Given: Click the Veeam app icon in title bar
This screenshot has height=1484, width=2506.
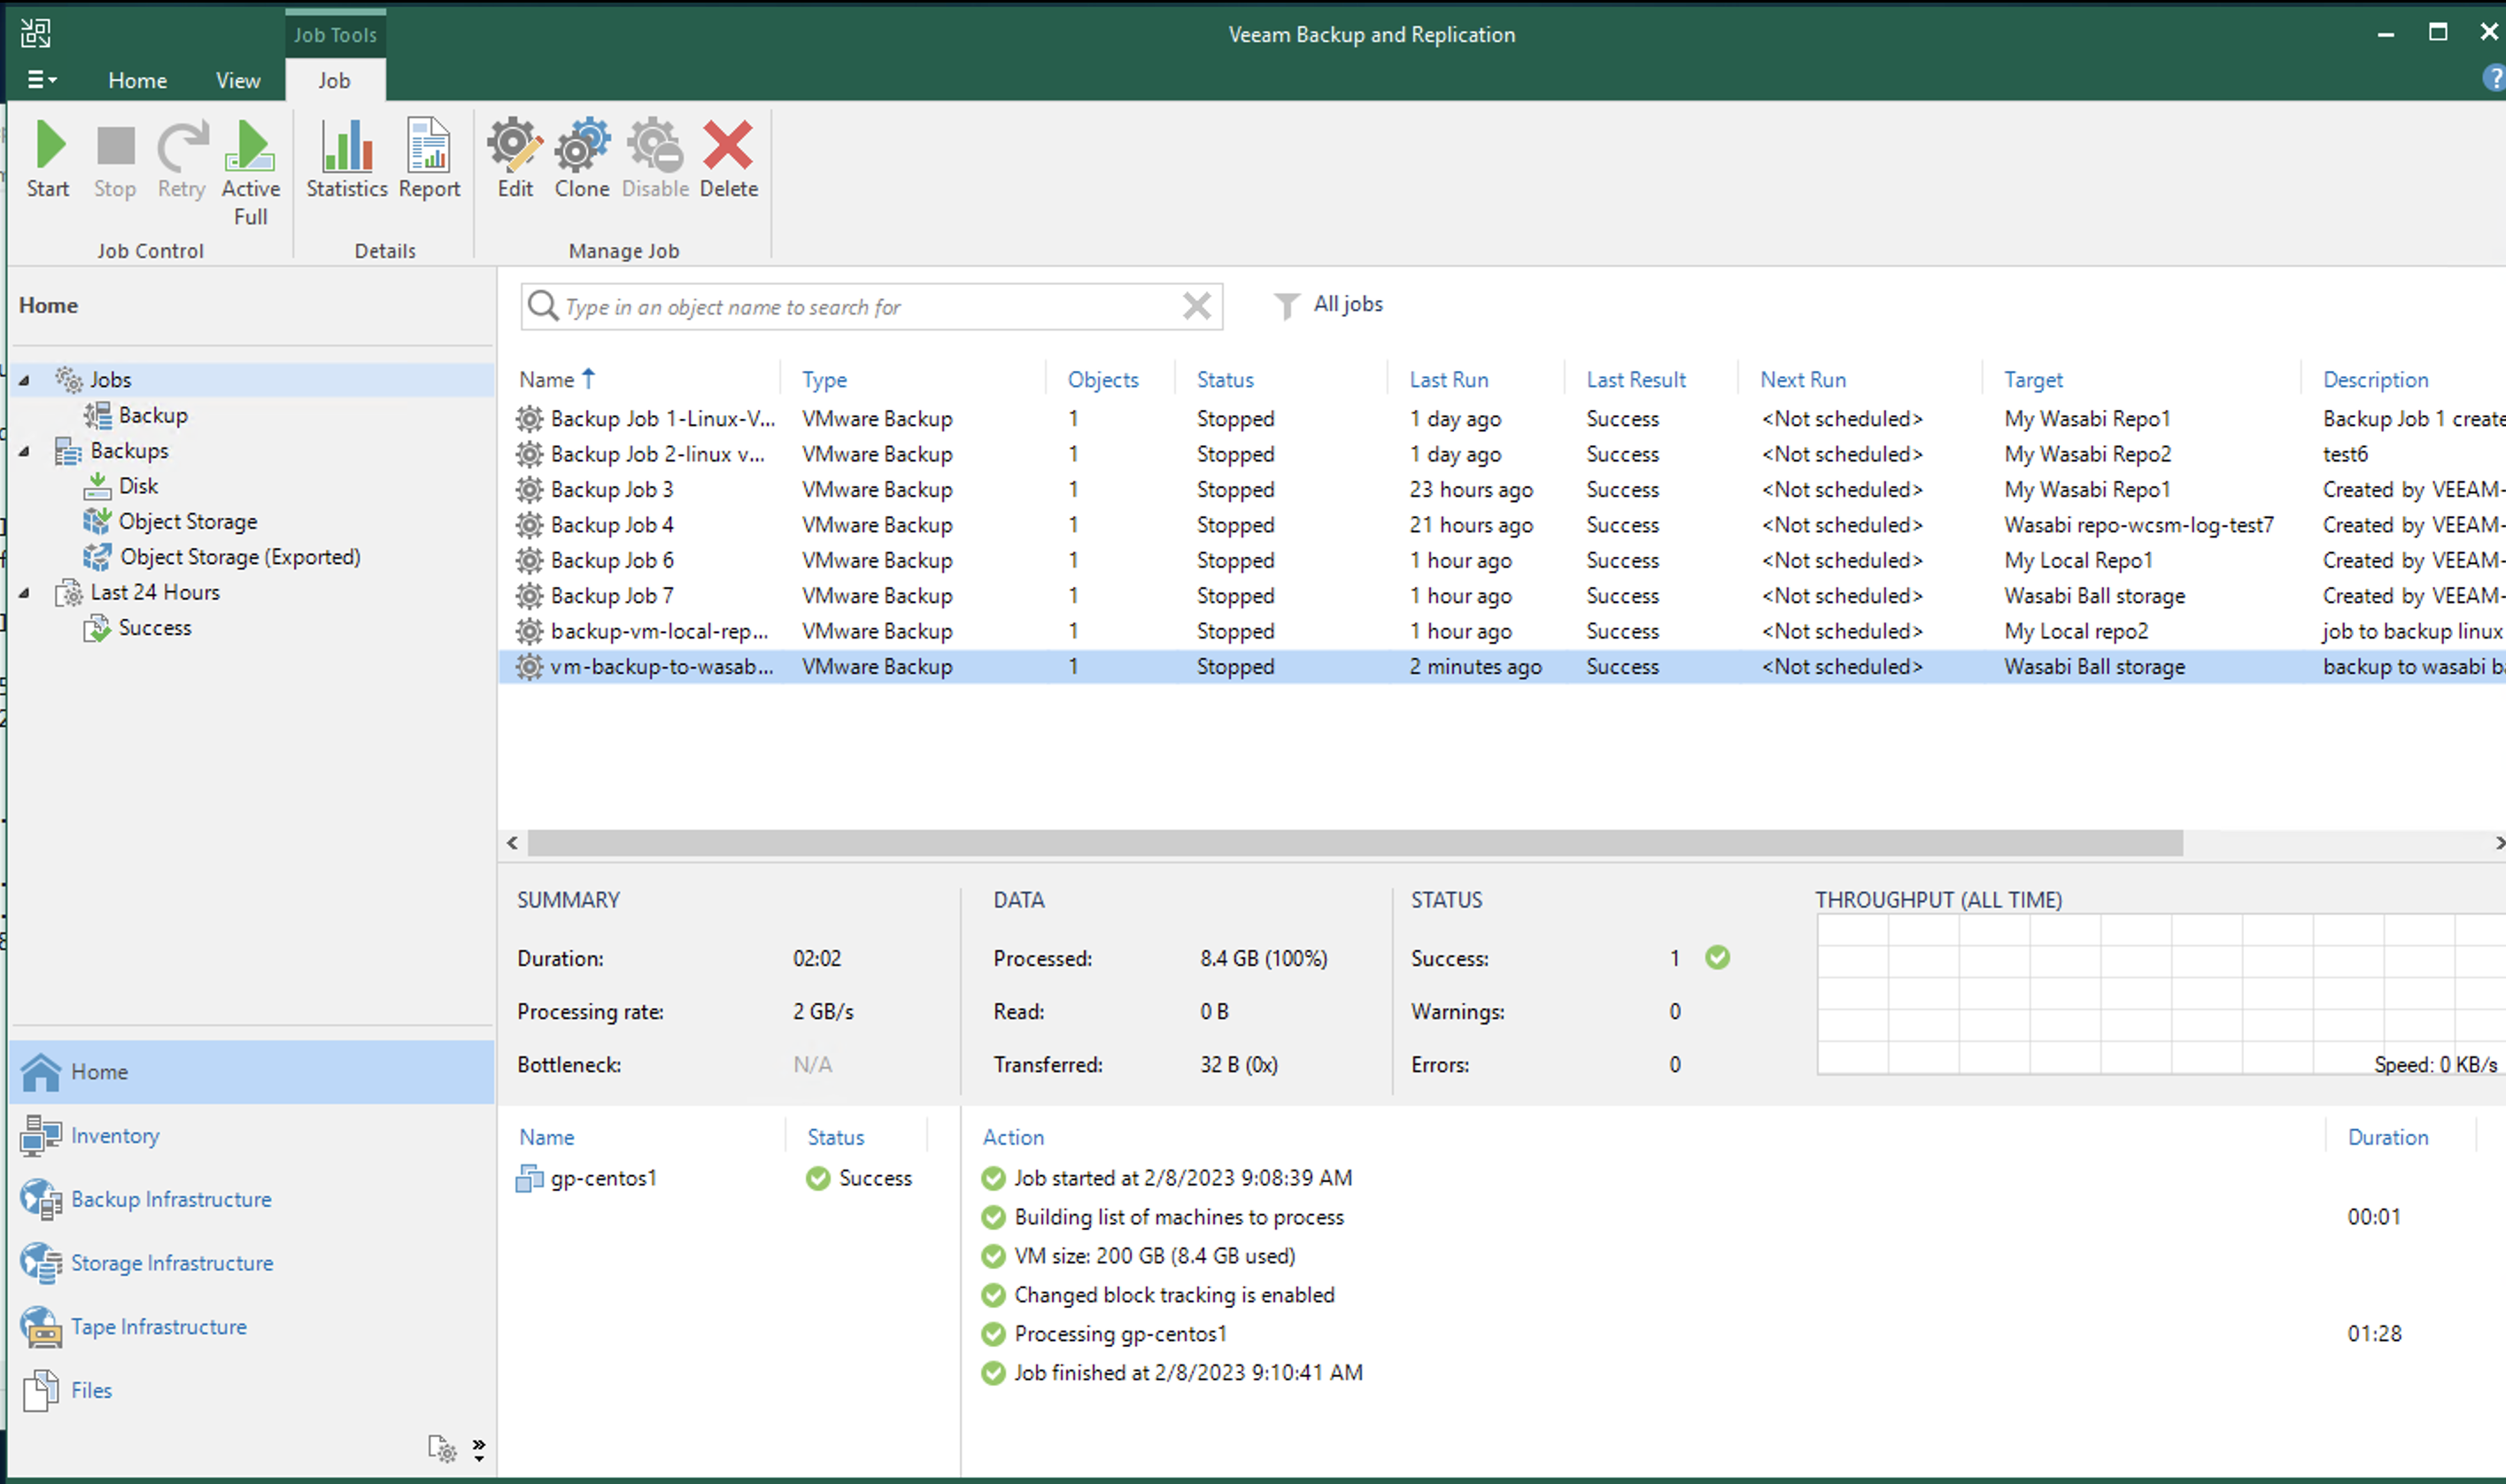Looking at the screenshot, I should pos(36,33).
